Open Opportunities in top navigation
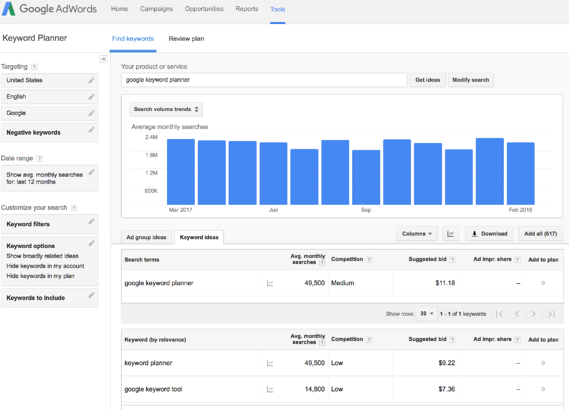 (x=204, y=9)
